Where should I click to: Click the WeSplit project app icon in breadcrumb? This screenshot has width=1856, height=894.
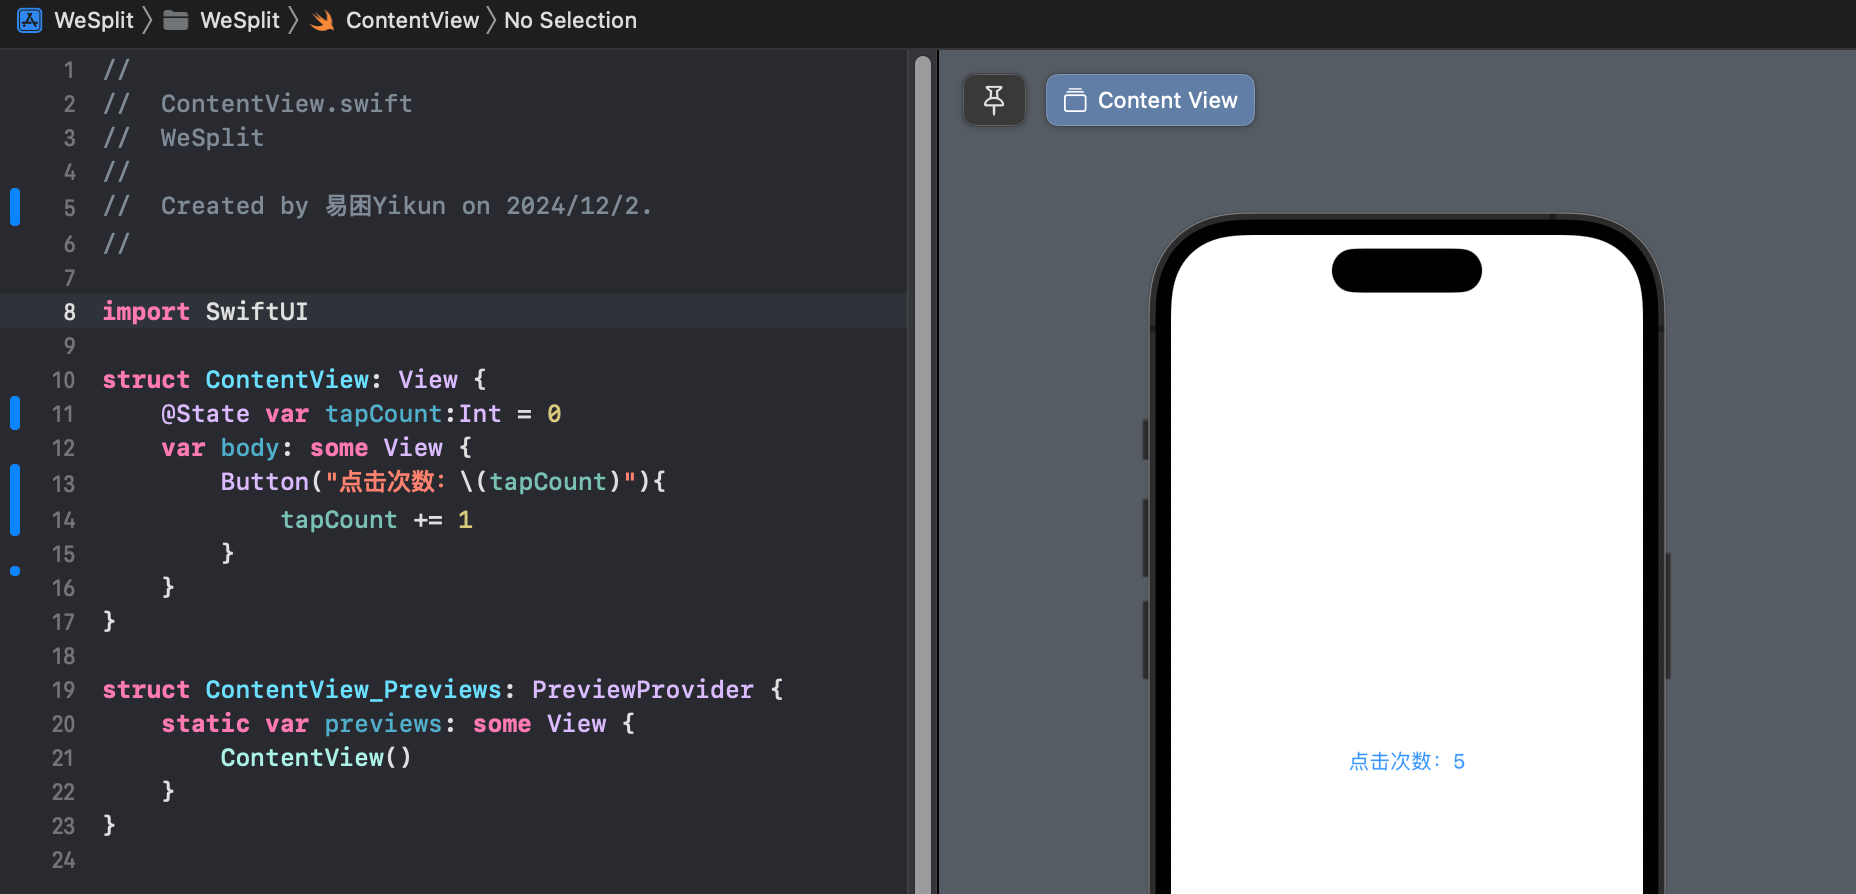pyautogui.click(x=30, y=20)
